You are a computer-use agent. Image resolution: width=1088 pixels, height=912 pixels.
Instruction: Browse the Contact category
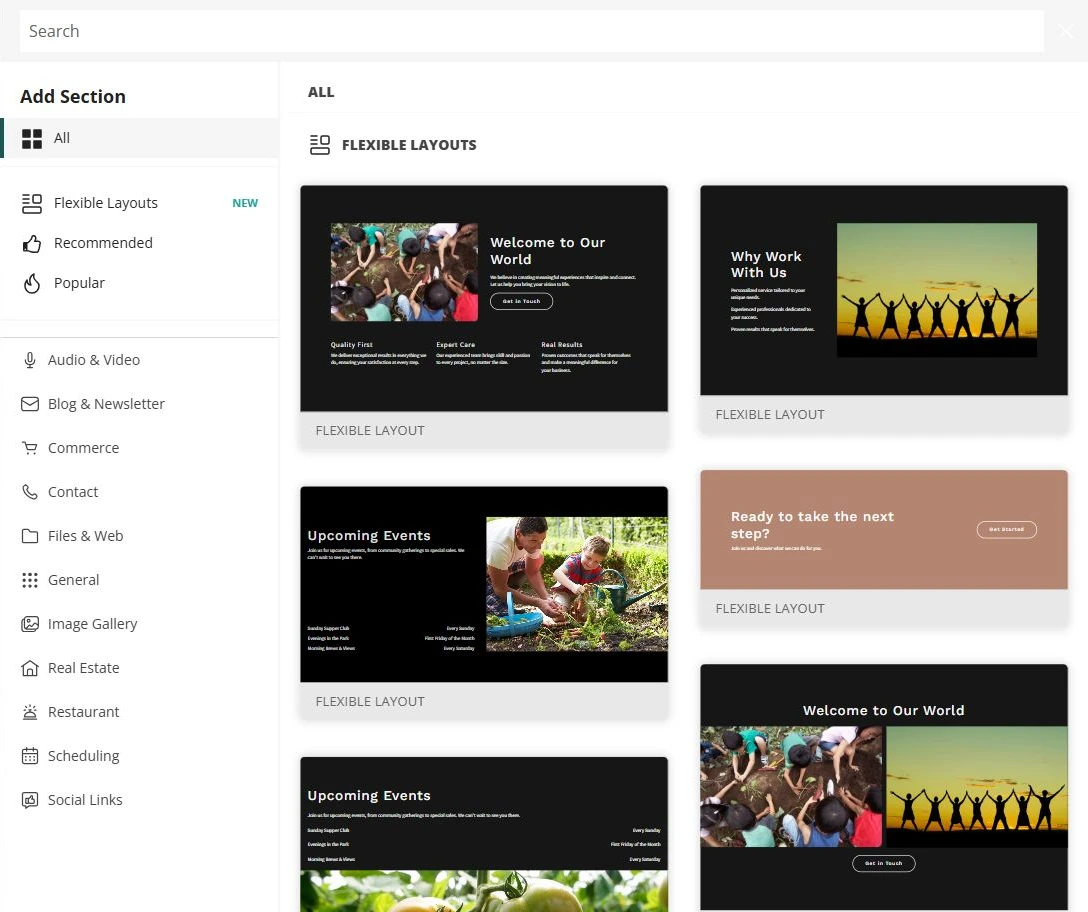pos(139,492)
